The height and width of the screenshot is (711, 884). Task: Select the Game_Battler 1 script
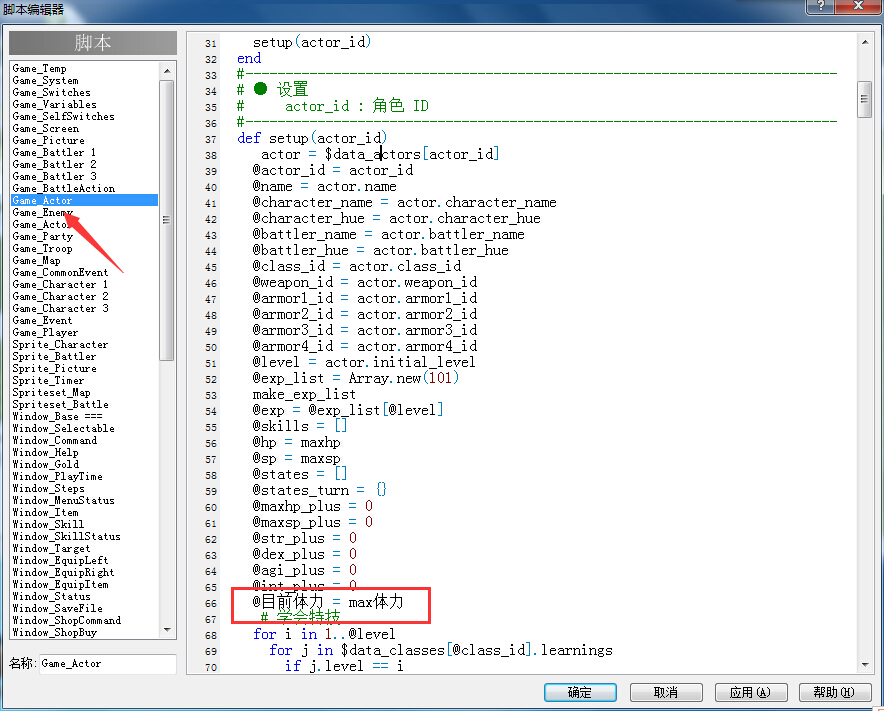click(x=54, y=153)
